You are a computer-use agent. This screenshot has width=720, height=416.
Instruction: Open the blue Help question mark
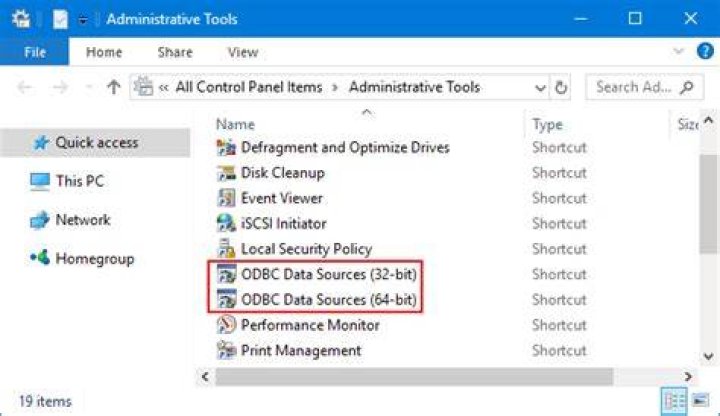[705, 51]
